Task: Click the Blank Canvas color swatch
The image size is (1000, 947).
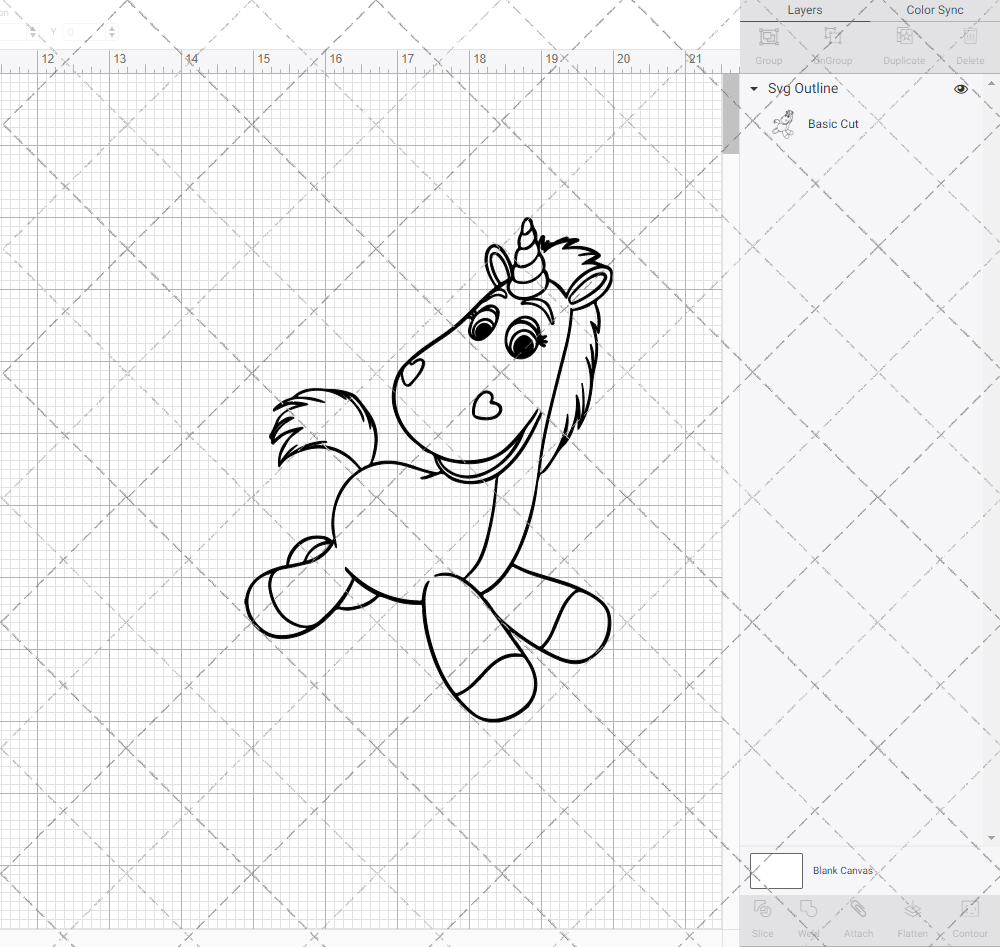Action: pyautogui.click(x=776, y=870)
